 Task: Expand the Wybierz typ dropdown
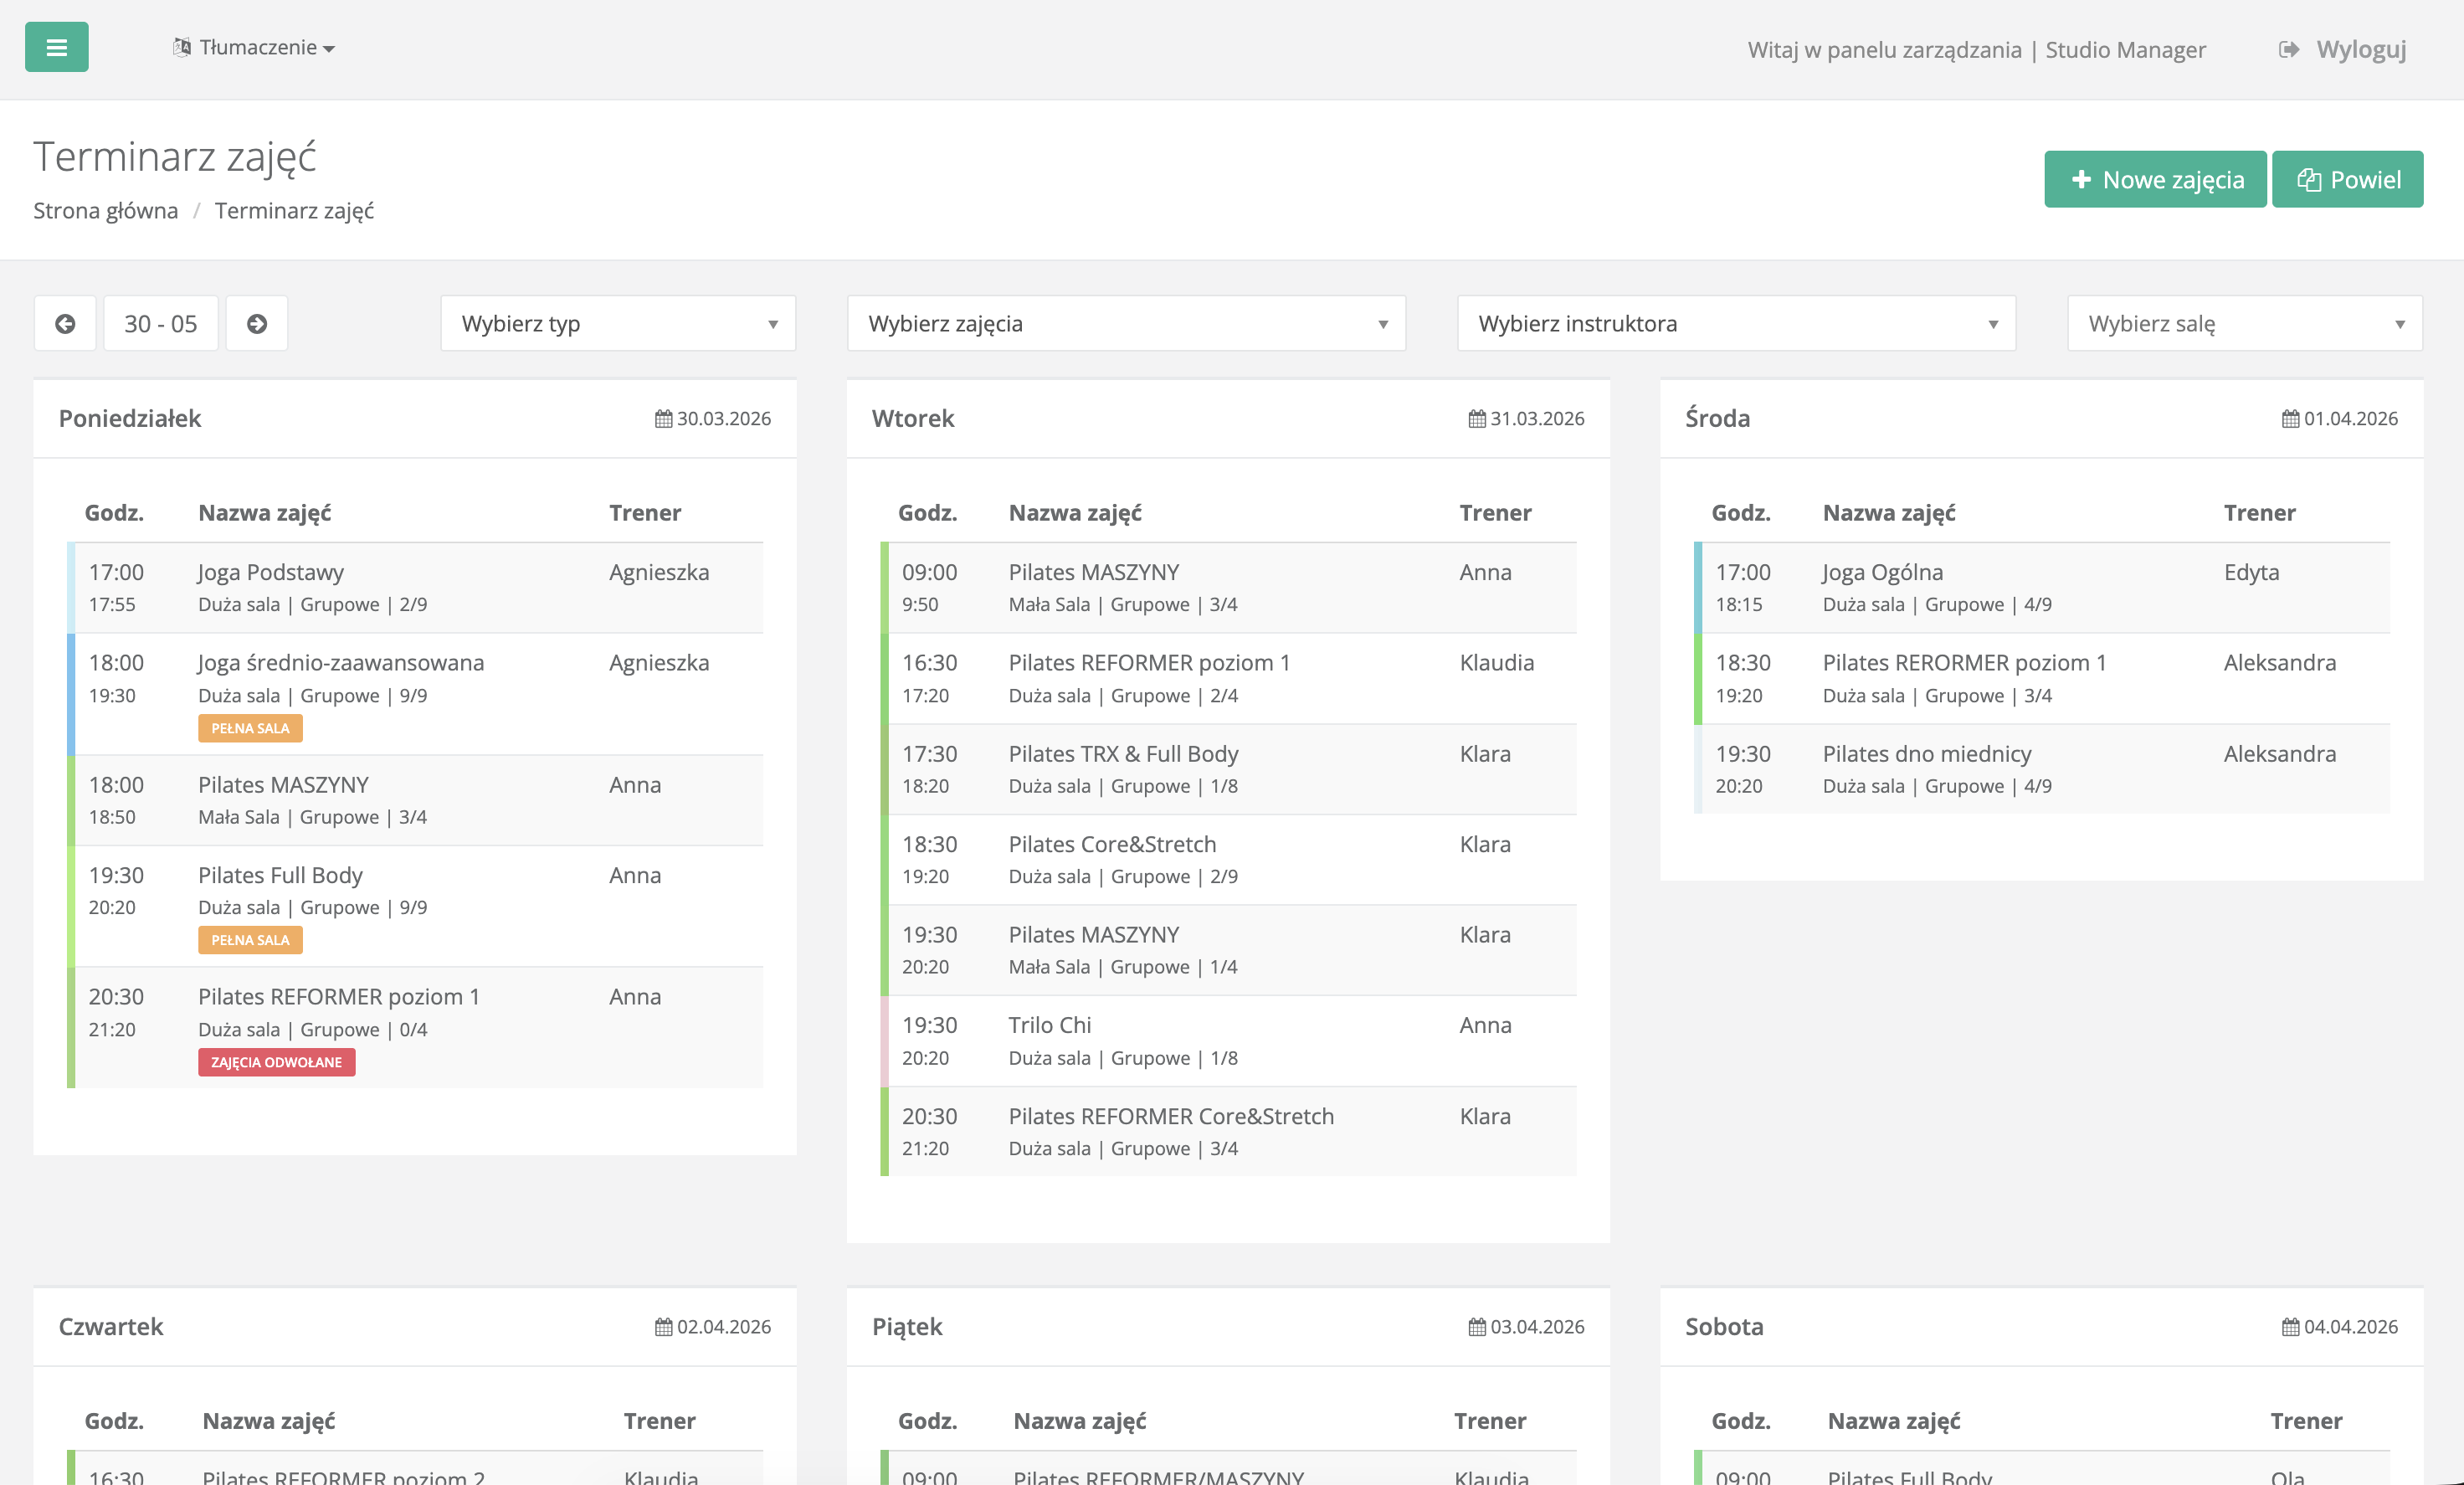(x=618, y=323)
